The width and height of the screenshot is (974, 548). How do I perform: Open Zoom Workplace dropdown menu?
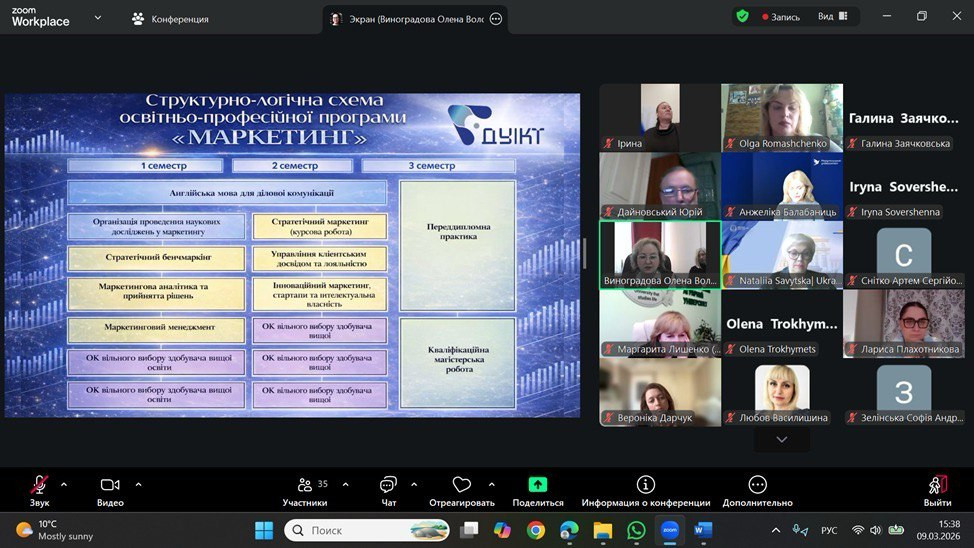click(97, 18)
